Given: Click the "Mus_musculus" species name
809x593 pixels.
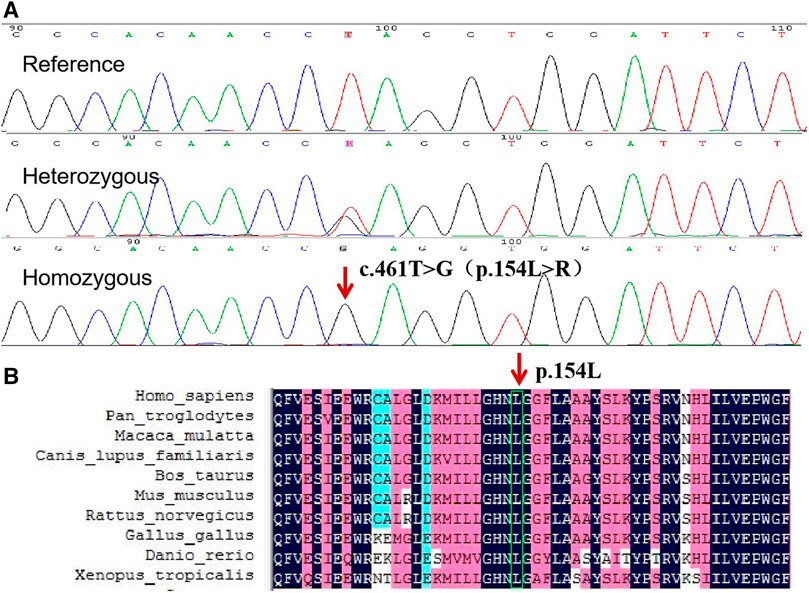Looking at the screenshot, I should point(194,496).
